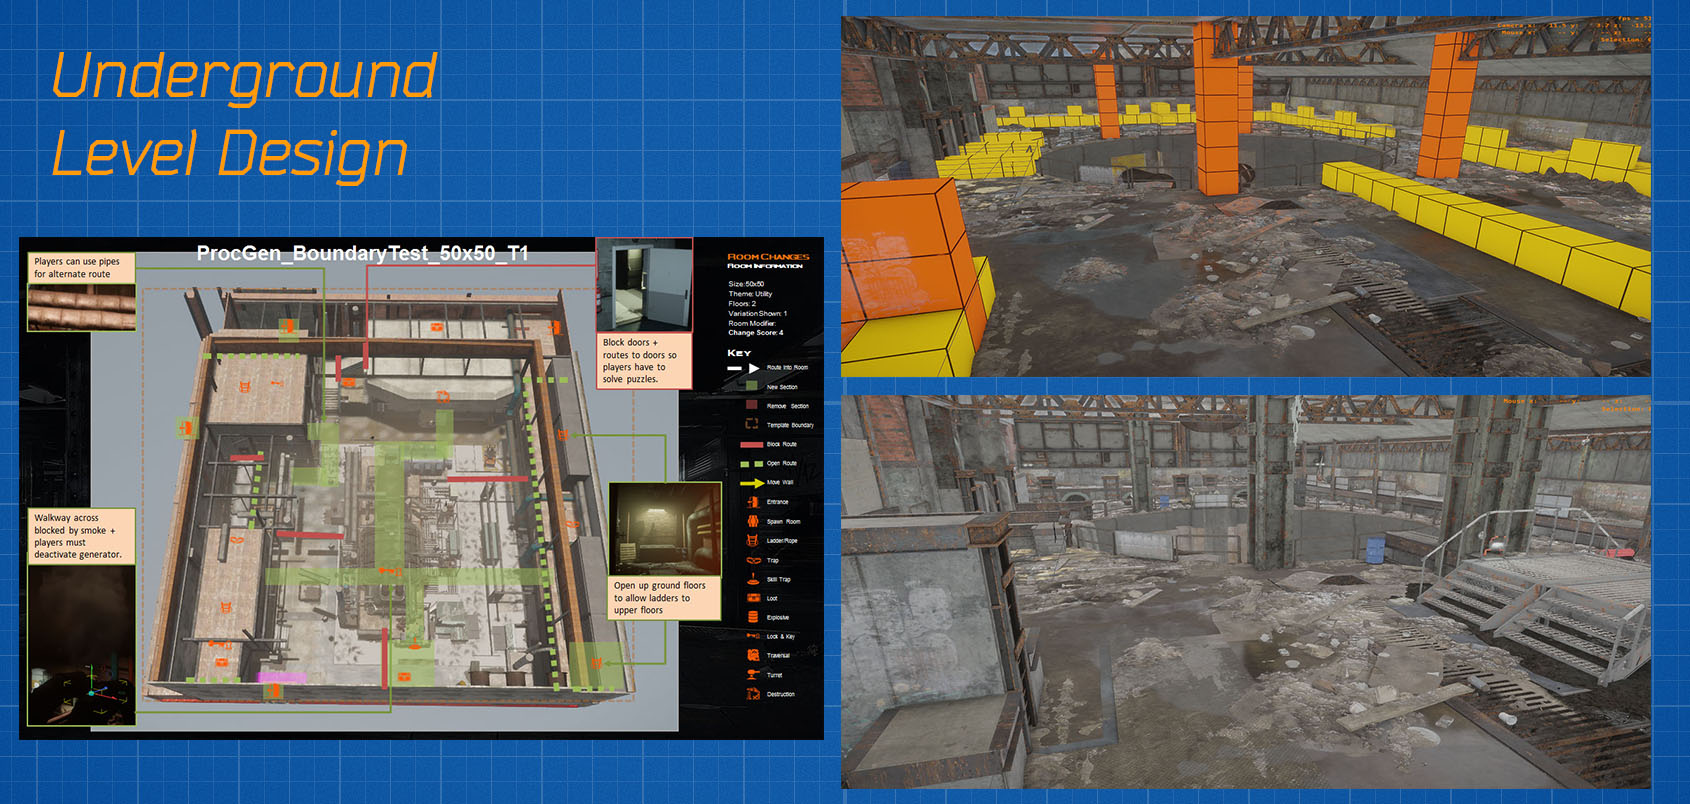
Task: Click the white Route Into Room arrow
Action: 744,368
